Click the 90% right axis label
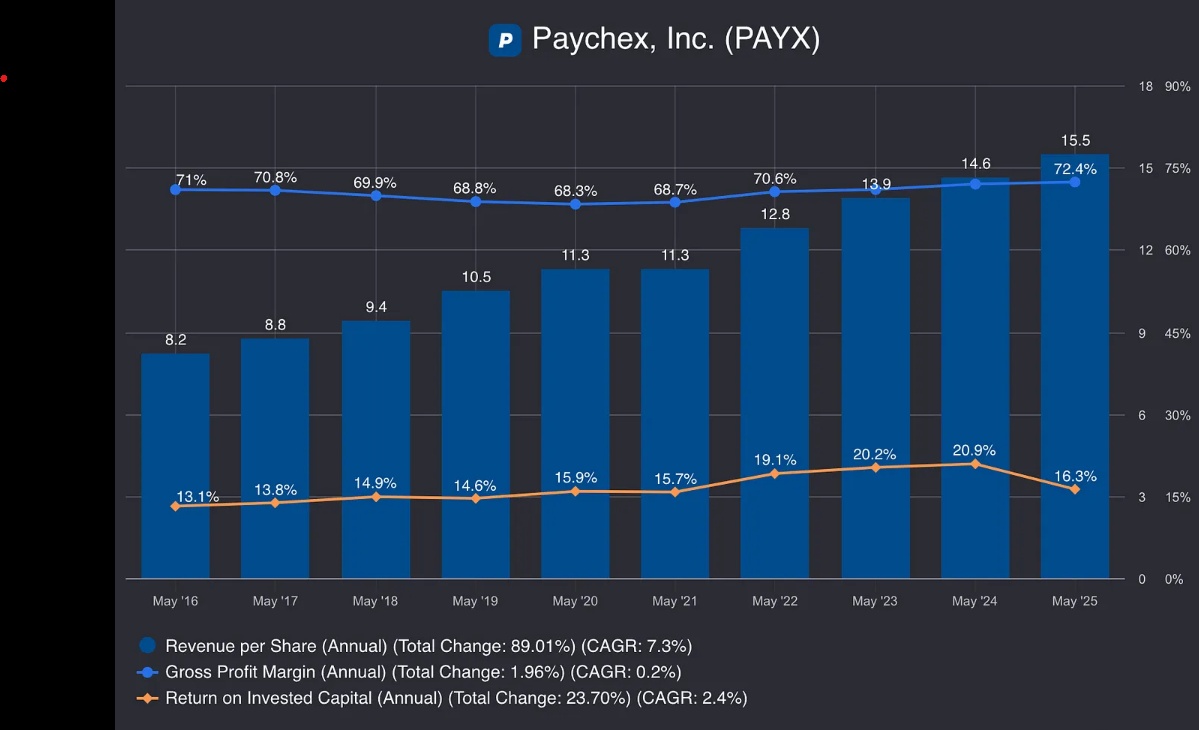Screen dimensions: 1199x730 pos(1178,86)
